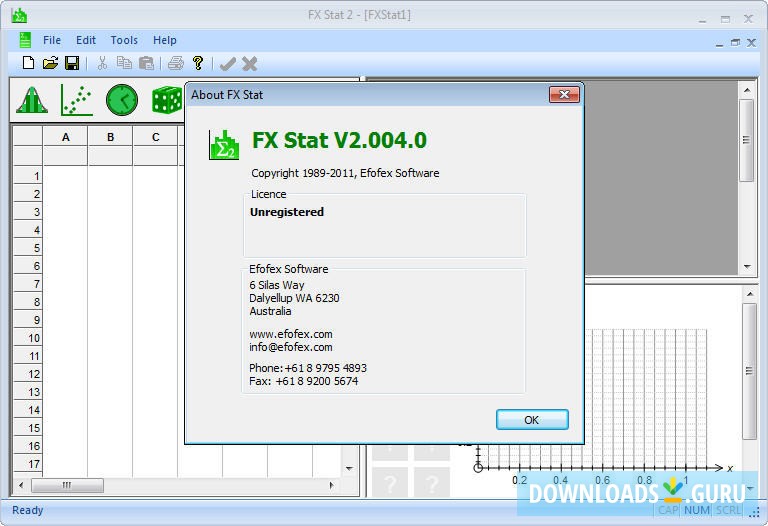Click the Ready status bar text
The width and height of the screenshot is (768, 526).
point(27,510)
